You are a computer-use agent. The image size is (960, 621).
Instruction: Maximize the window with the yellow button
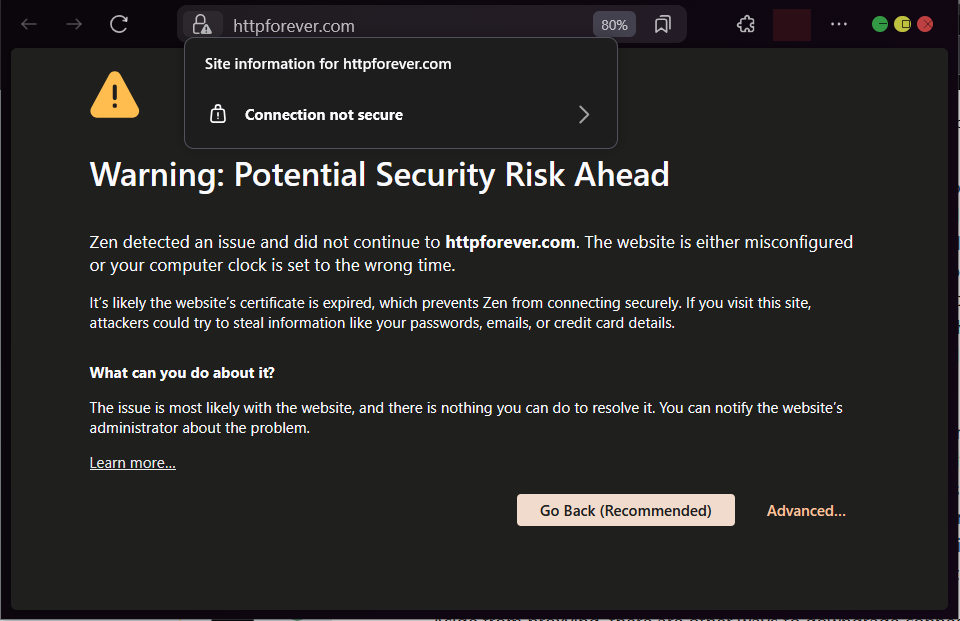click(902, 24)
